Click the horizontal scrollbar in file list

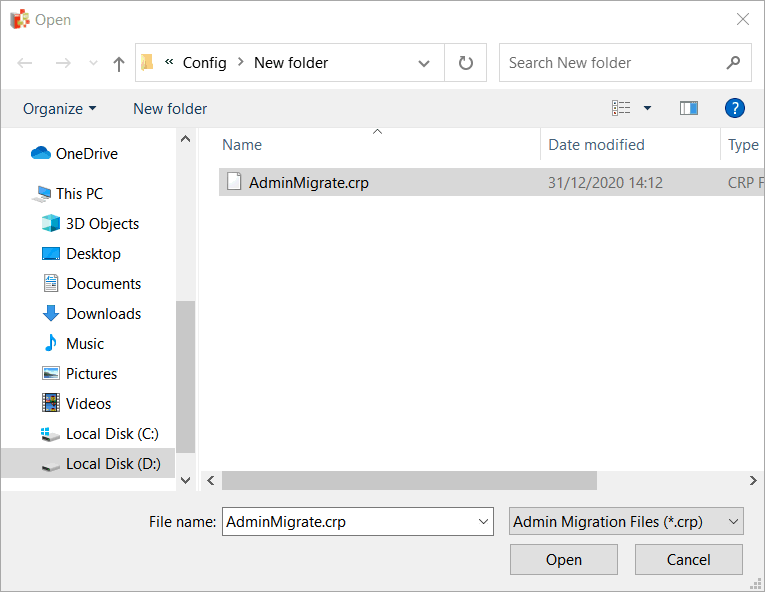point(409,481)
